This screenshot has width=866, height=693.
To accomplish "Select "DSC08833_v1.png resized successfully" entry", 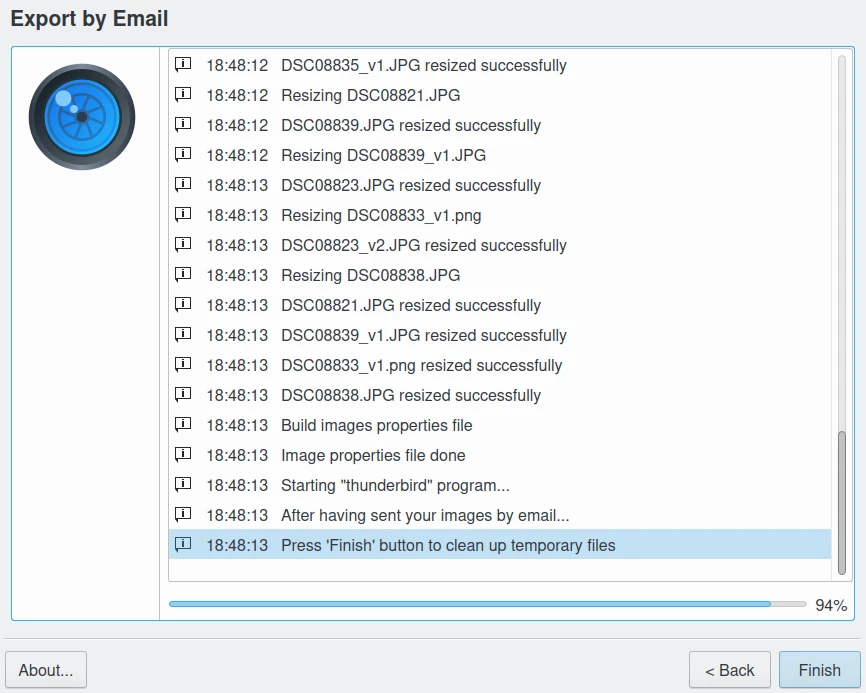I will (x=421, y=365).
